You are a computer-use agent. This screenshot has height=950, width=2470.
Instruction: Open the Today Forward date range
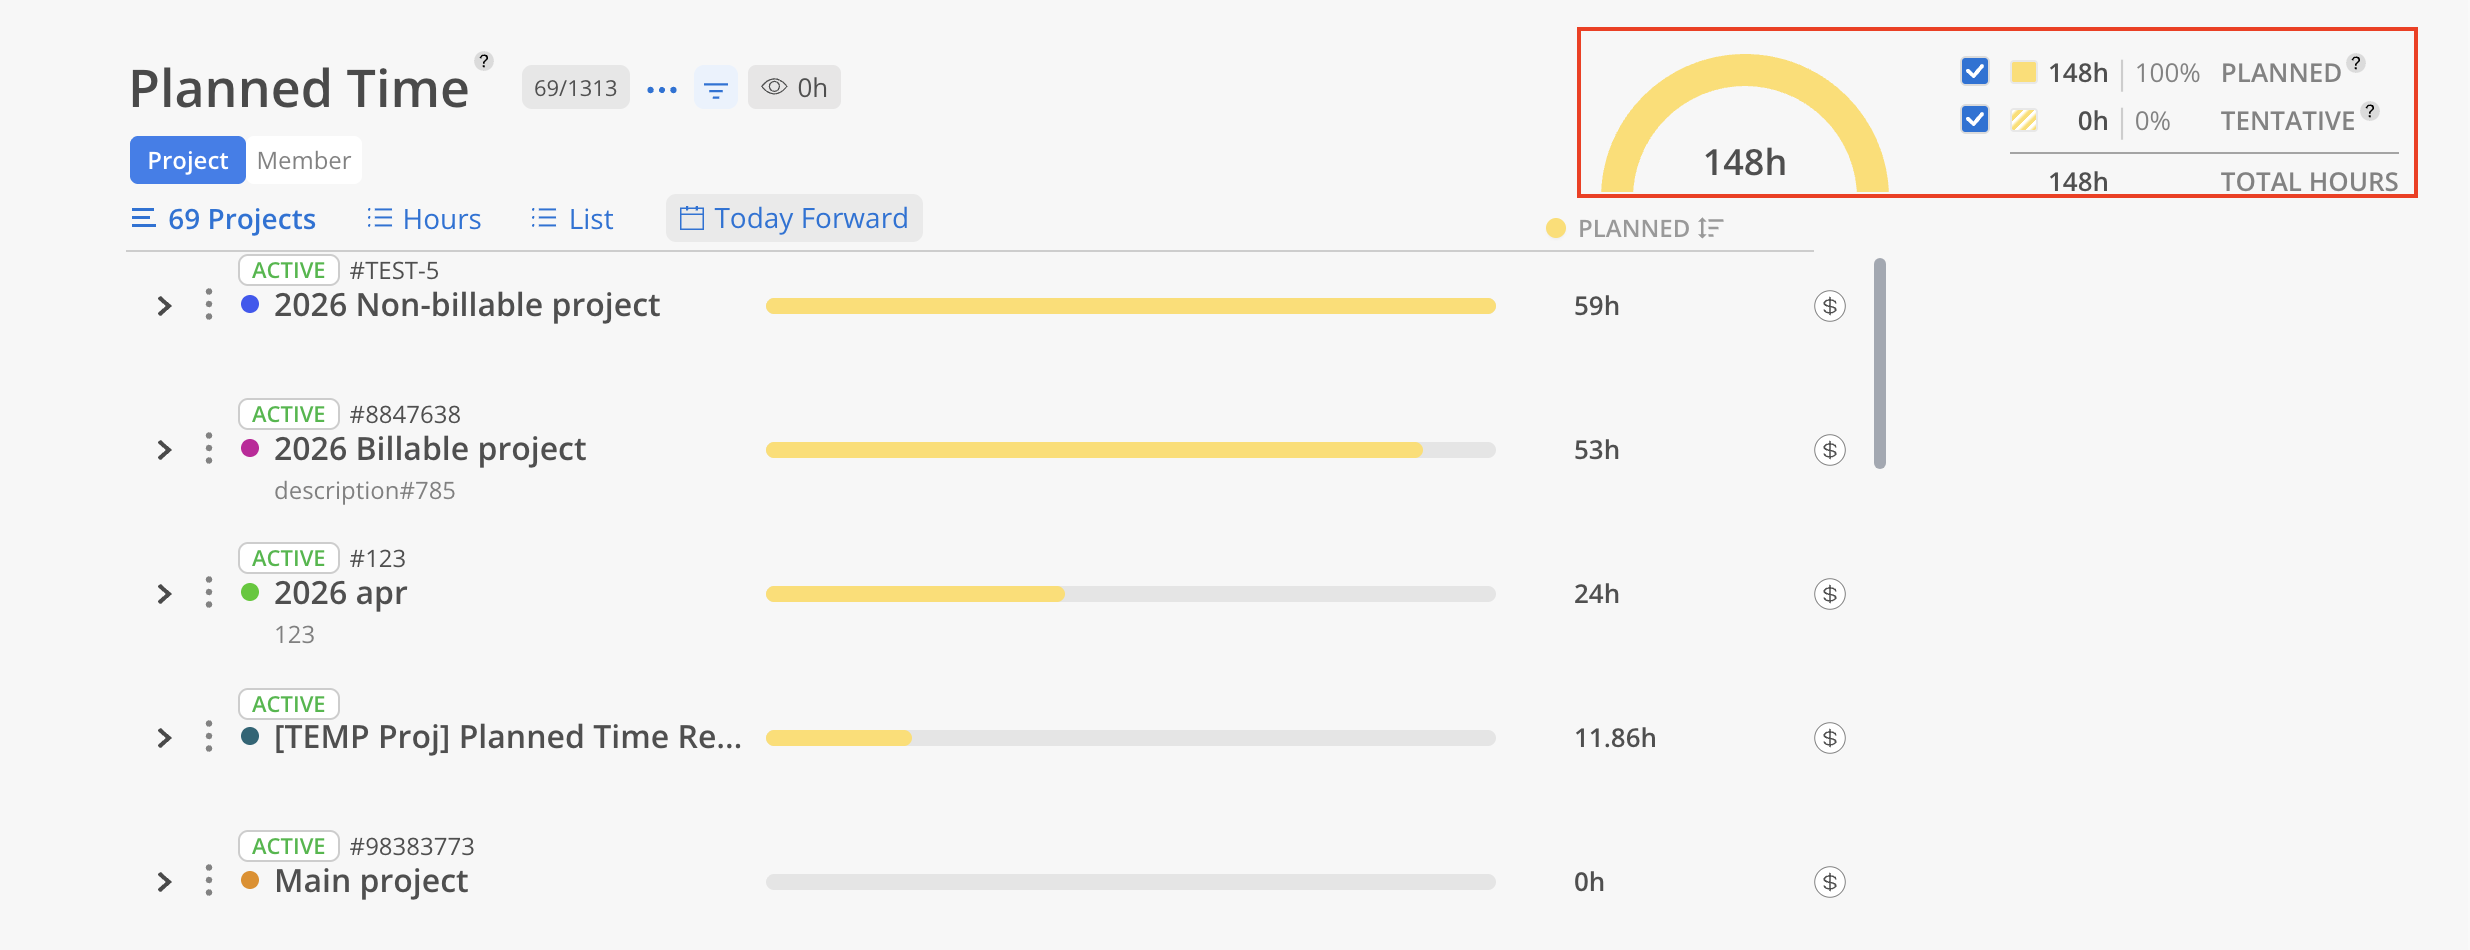794,218
